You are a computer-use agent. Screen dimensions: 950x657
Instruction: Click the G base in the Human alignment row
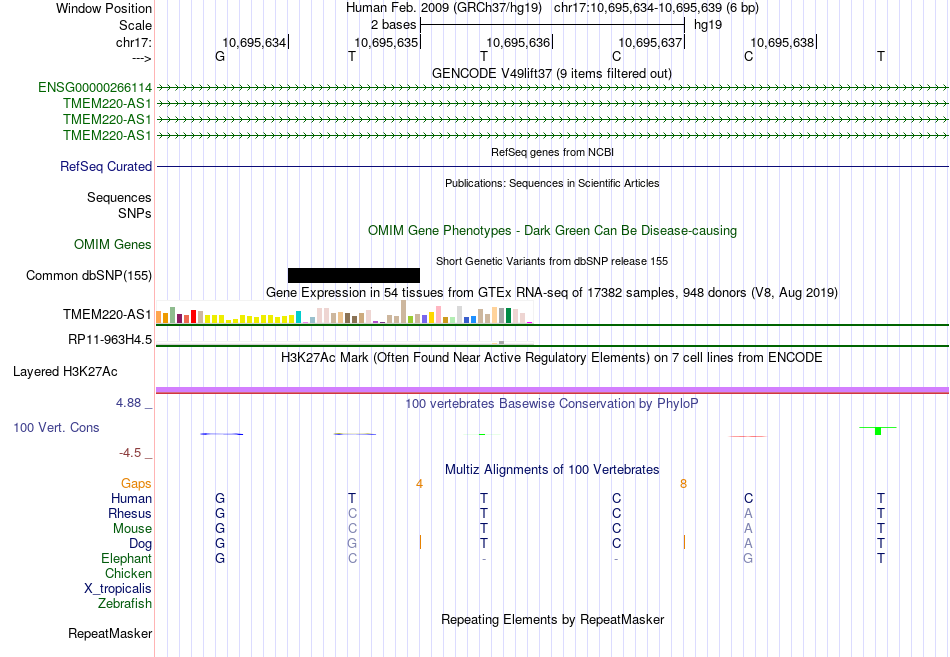[x=220, y=498]
